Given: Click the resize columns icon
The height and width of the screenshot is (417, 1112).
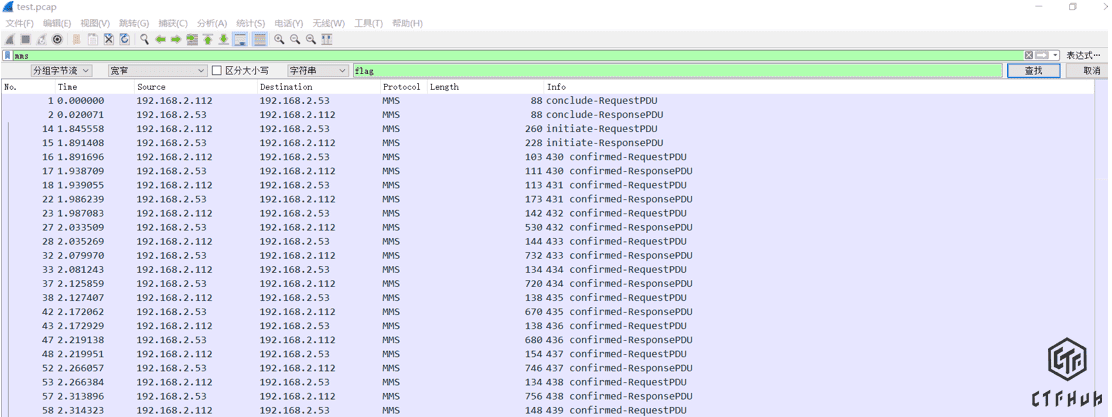Looking at the screenshot, I should pos(327,39).
